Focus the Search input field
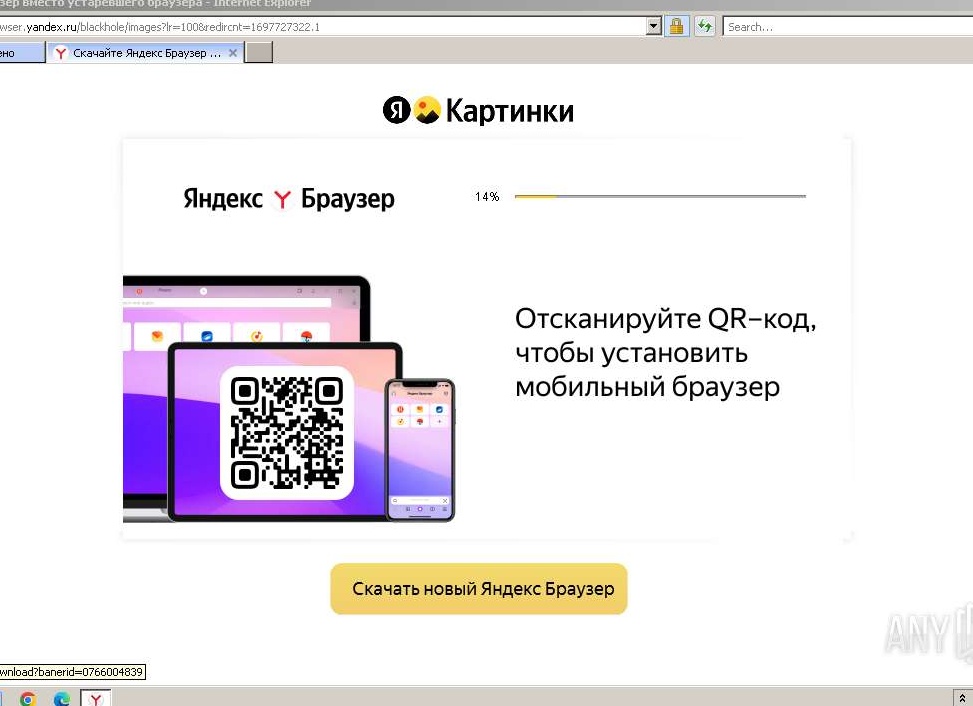The height and width of the screenshot is (706, 973). 848,27
